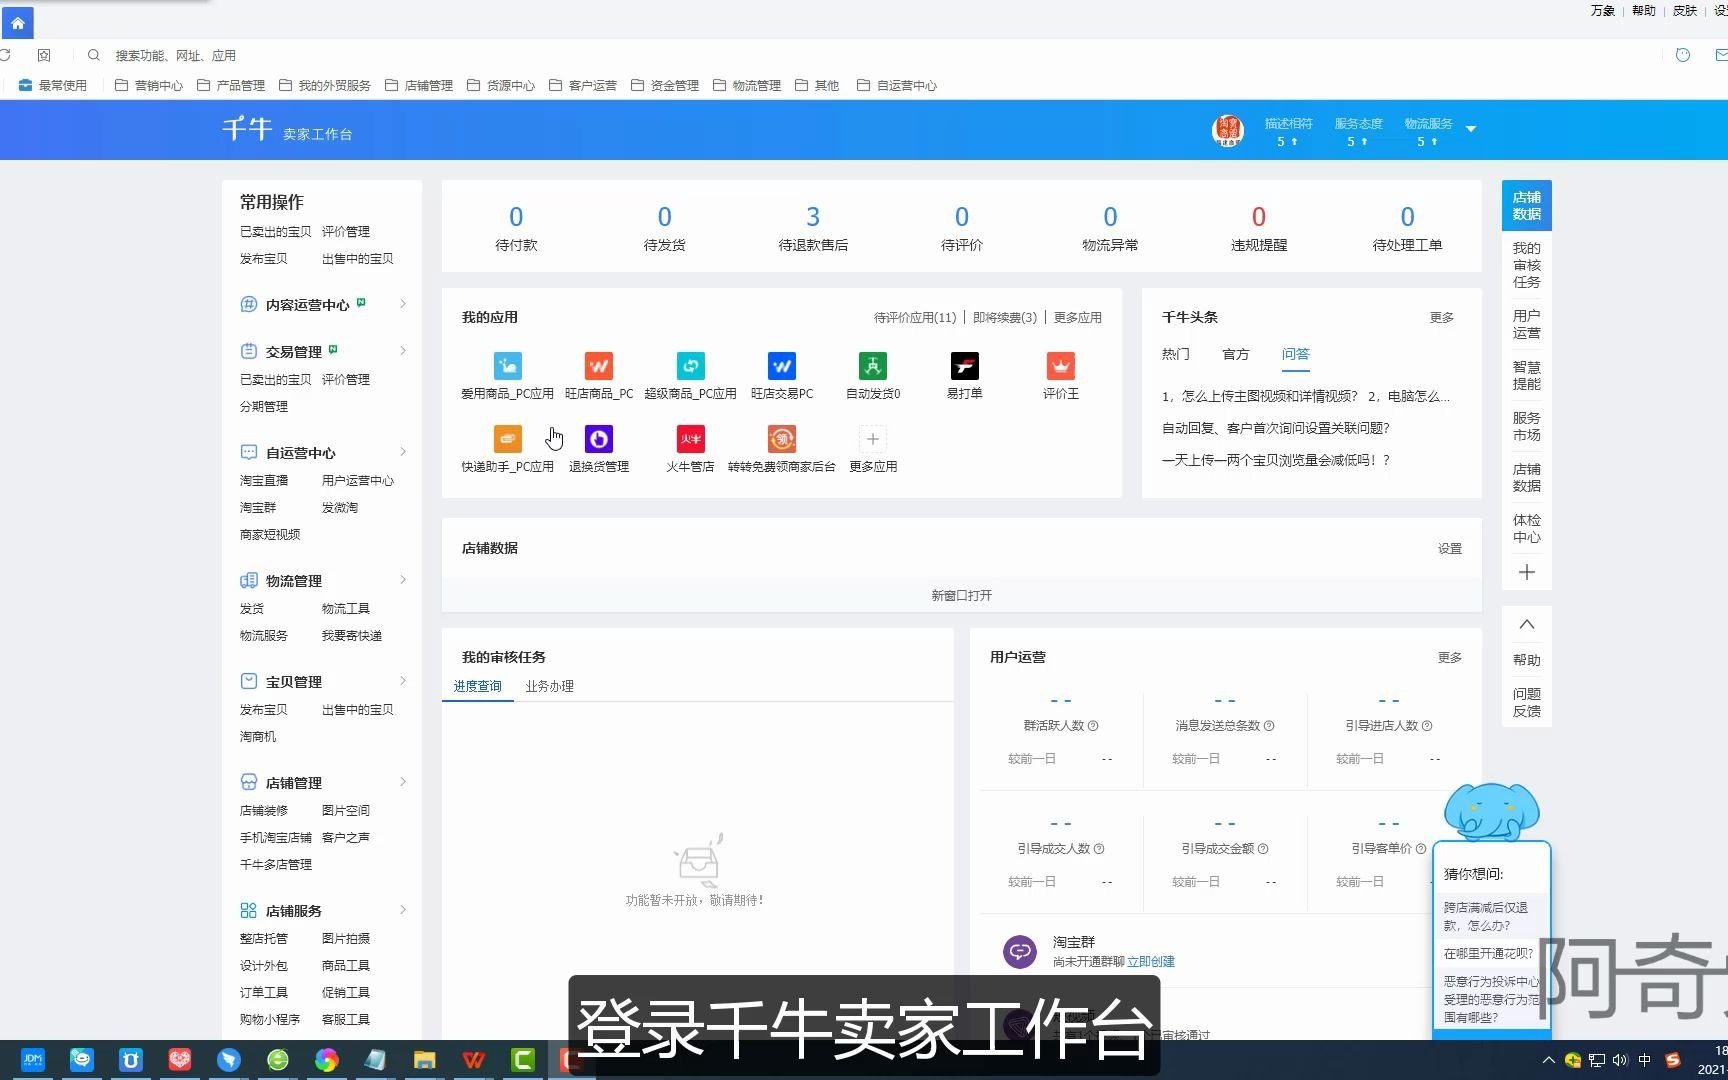Open the 退换货管理 app icon
The width and height of the screenshot is (1728, 1080).
pyautogui.click(x=599, y=439)
